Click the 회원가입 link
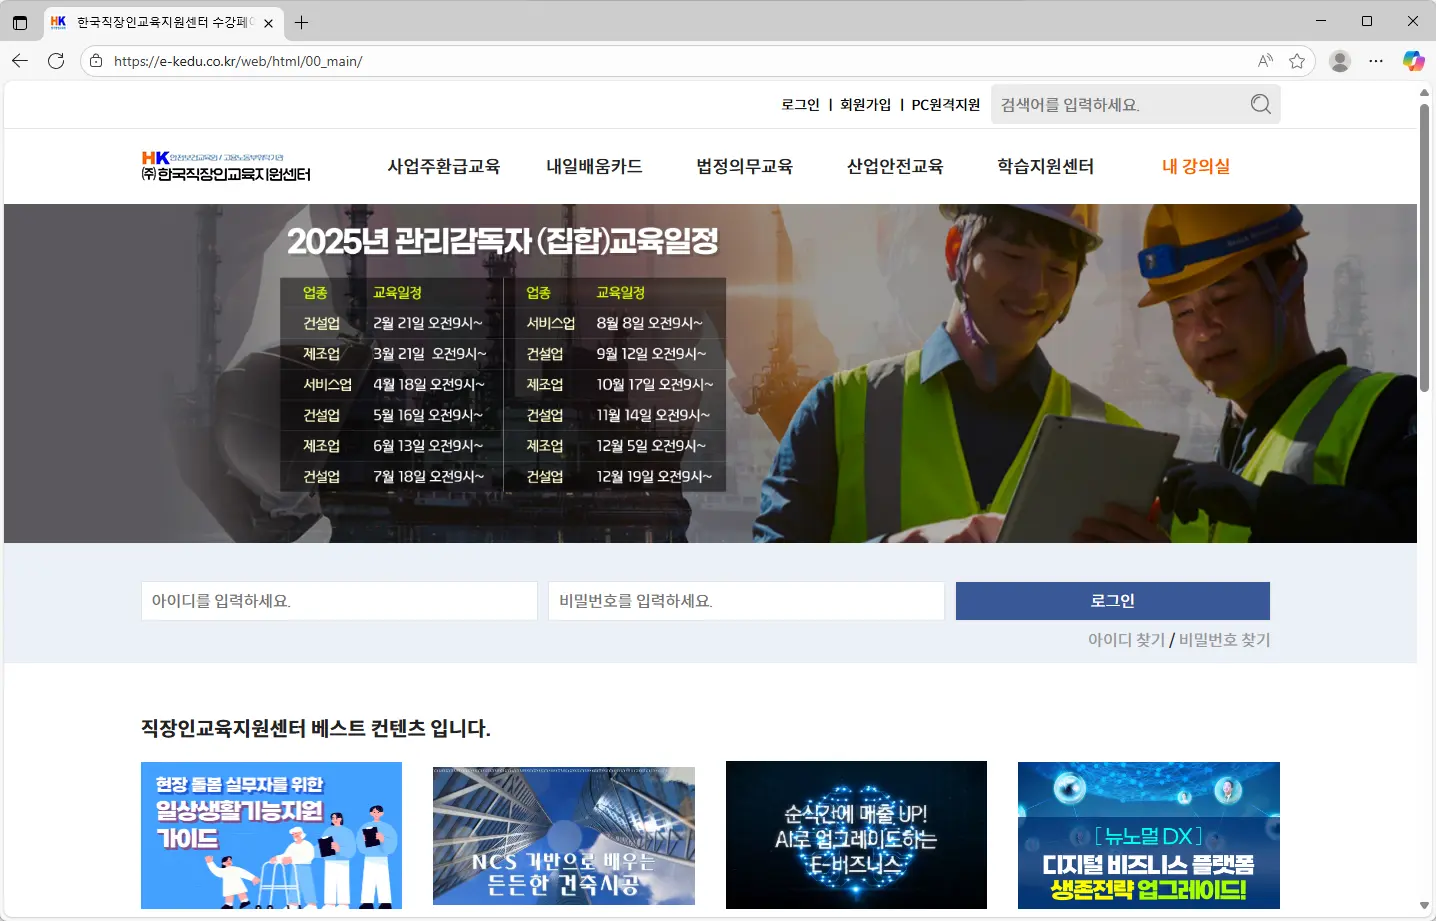 pos(865,105)
